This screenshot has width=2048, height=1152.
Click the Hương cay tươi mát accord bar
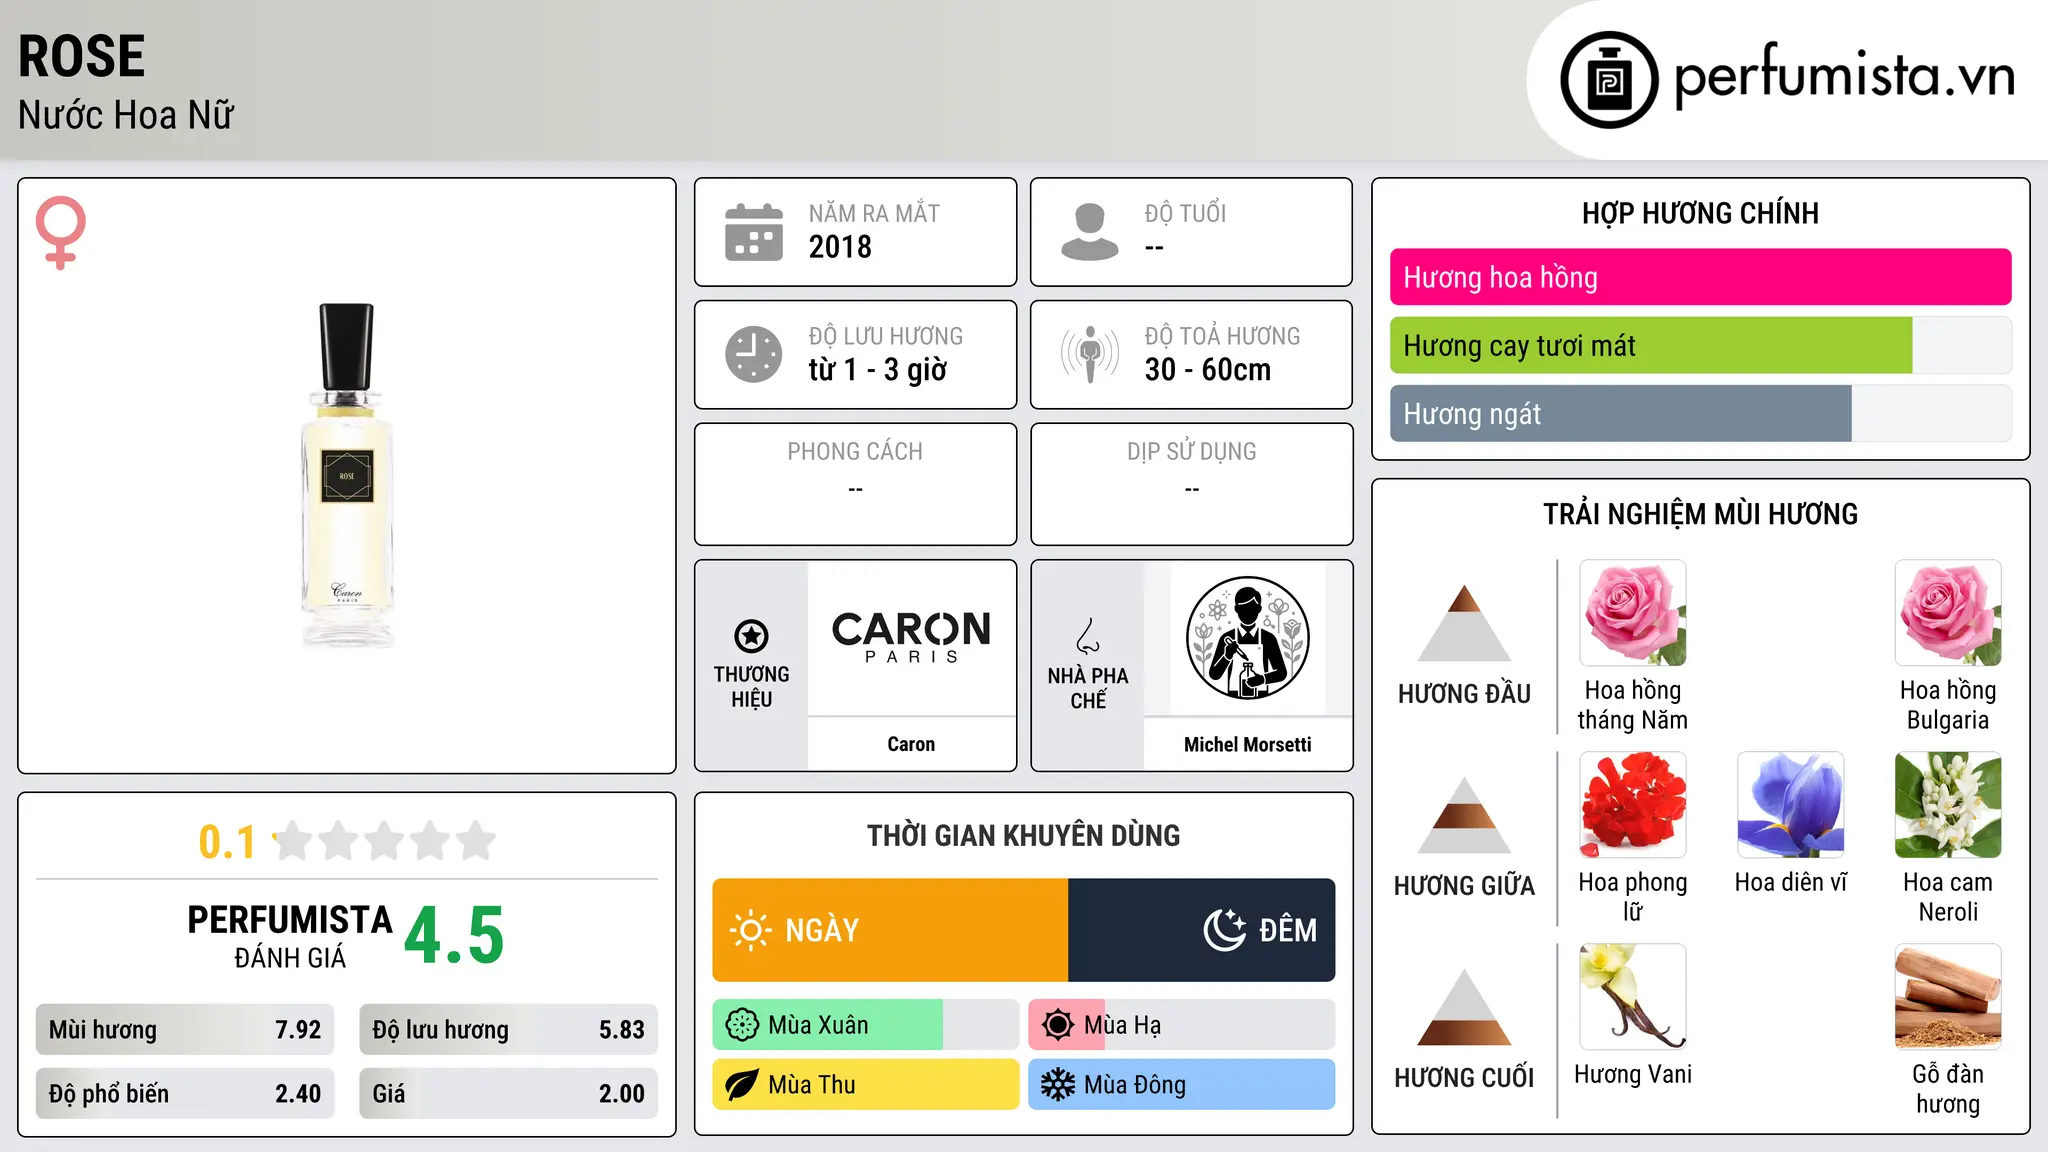[x=1701, y=345]
